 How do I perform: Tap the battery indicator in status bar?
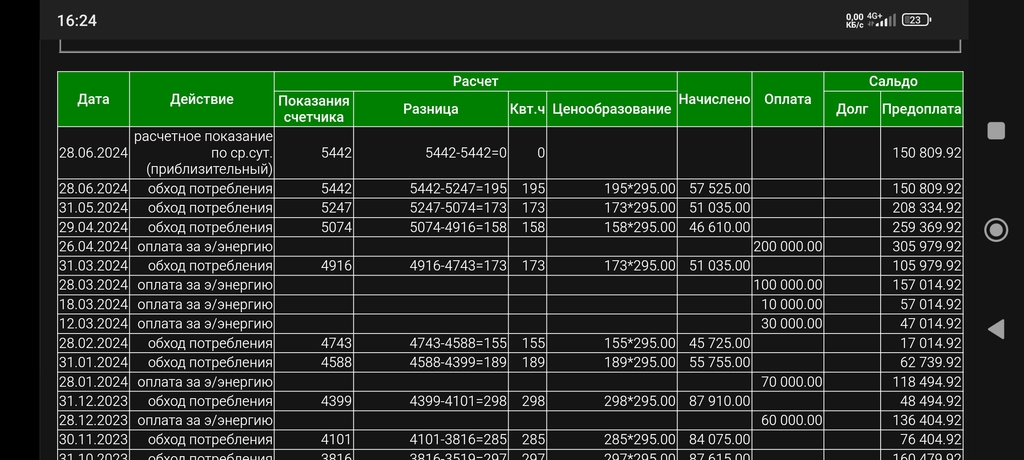[916, 19]
